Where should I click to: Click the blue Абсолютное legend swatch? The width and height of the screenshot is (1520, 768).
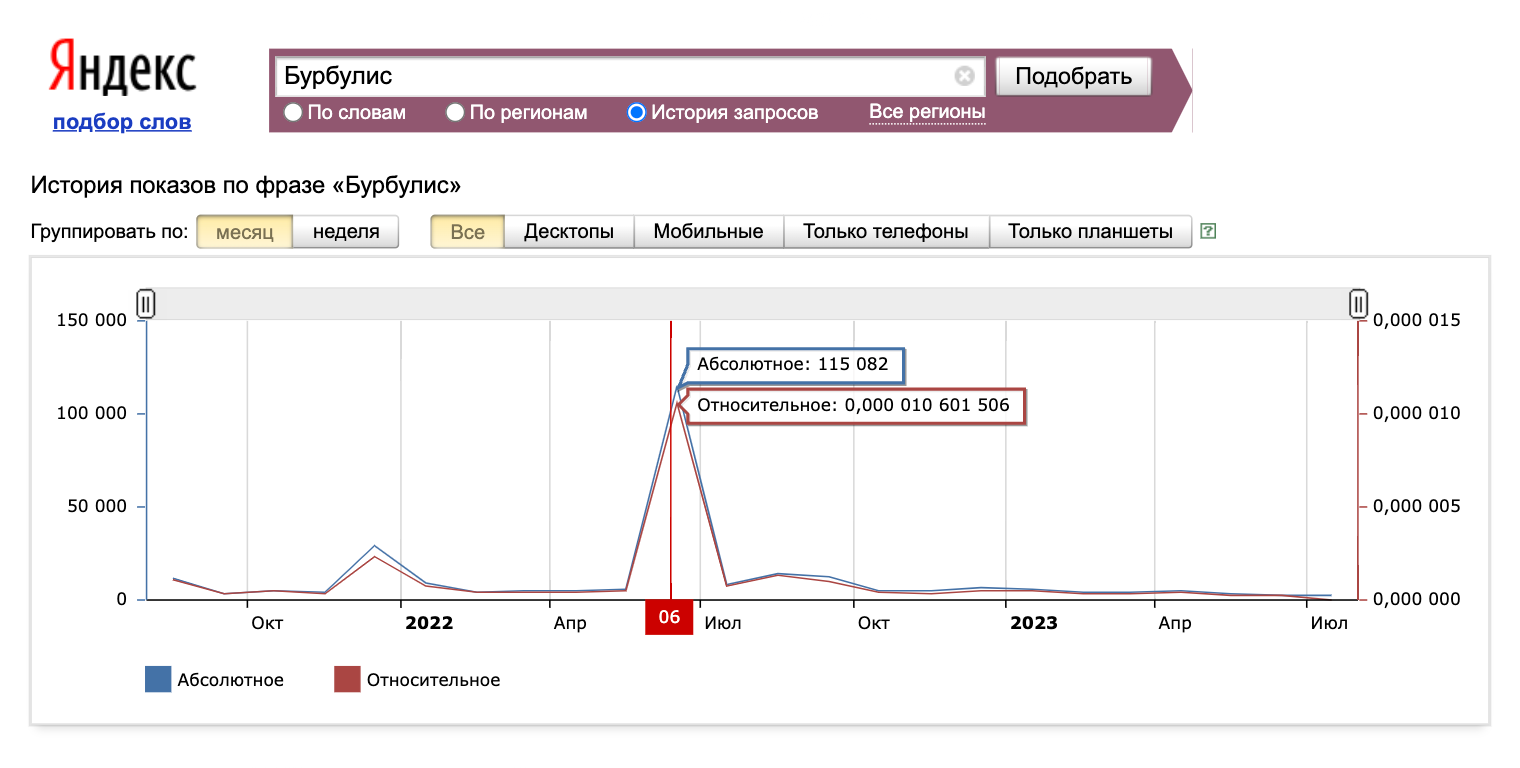[158, 680]
